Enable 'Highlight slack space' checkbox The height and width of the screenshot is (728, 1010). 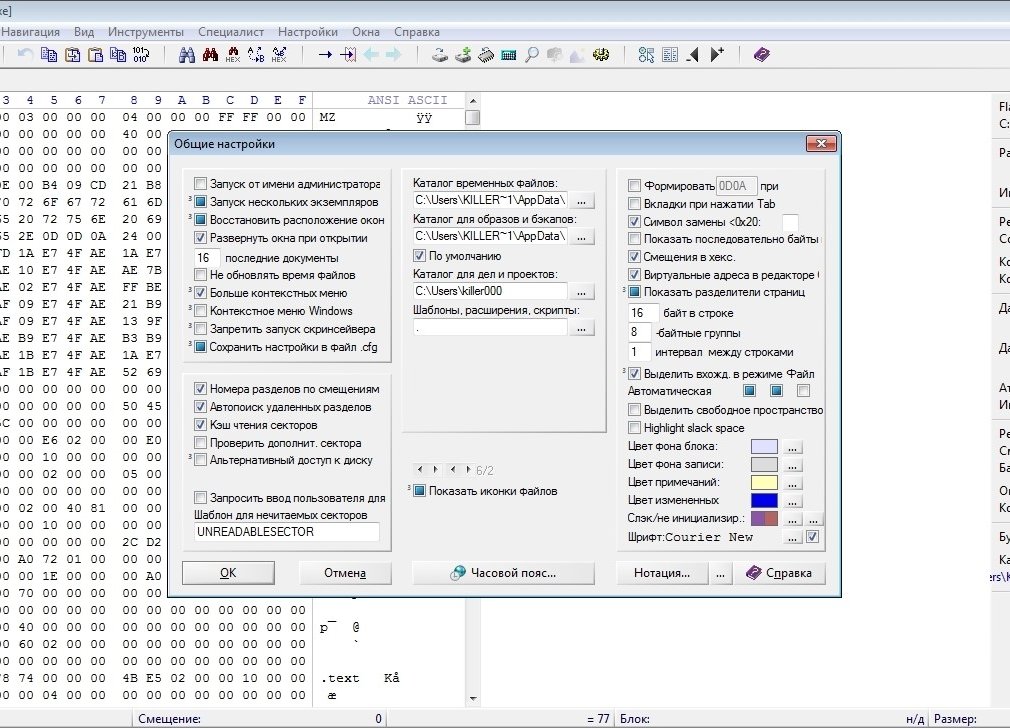point(634,428)
